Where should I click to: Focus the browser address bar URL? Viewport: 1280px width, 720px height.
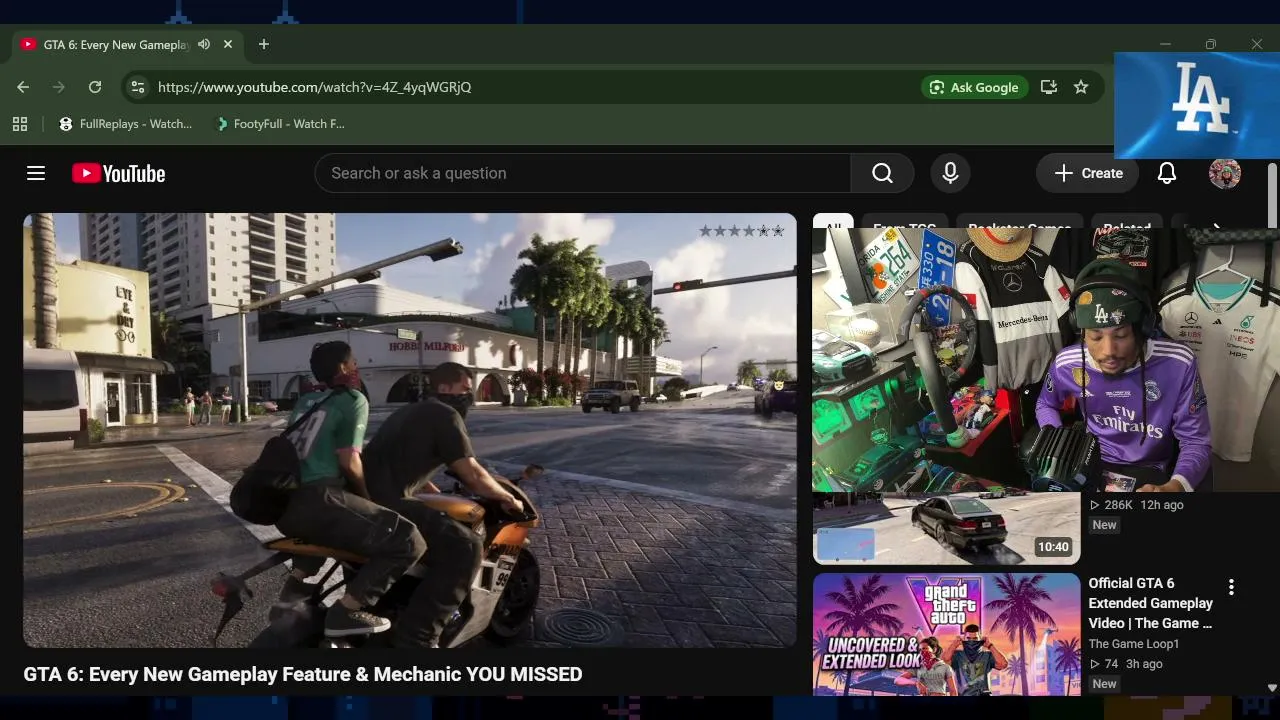(315, 87)
